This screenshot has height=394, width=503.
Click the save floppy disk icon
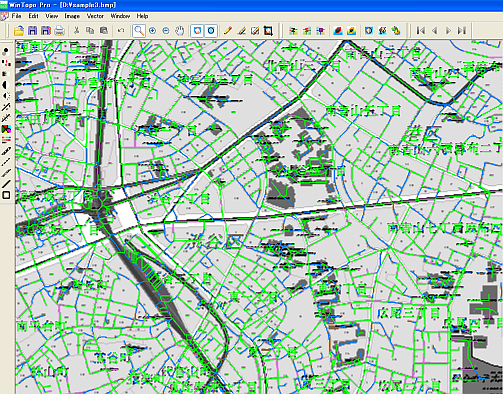pos(32,31)
